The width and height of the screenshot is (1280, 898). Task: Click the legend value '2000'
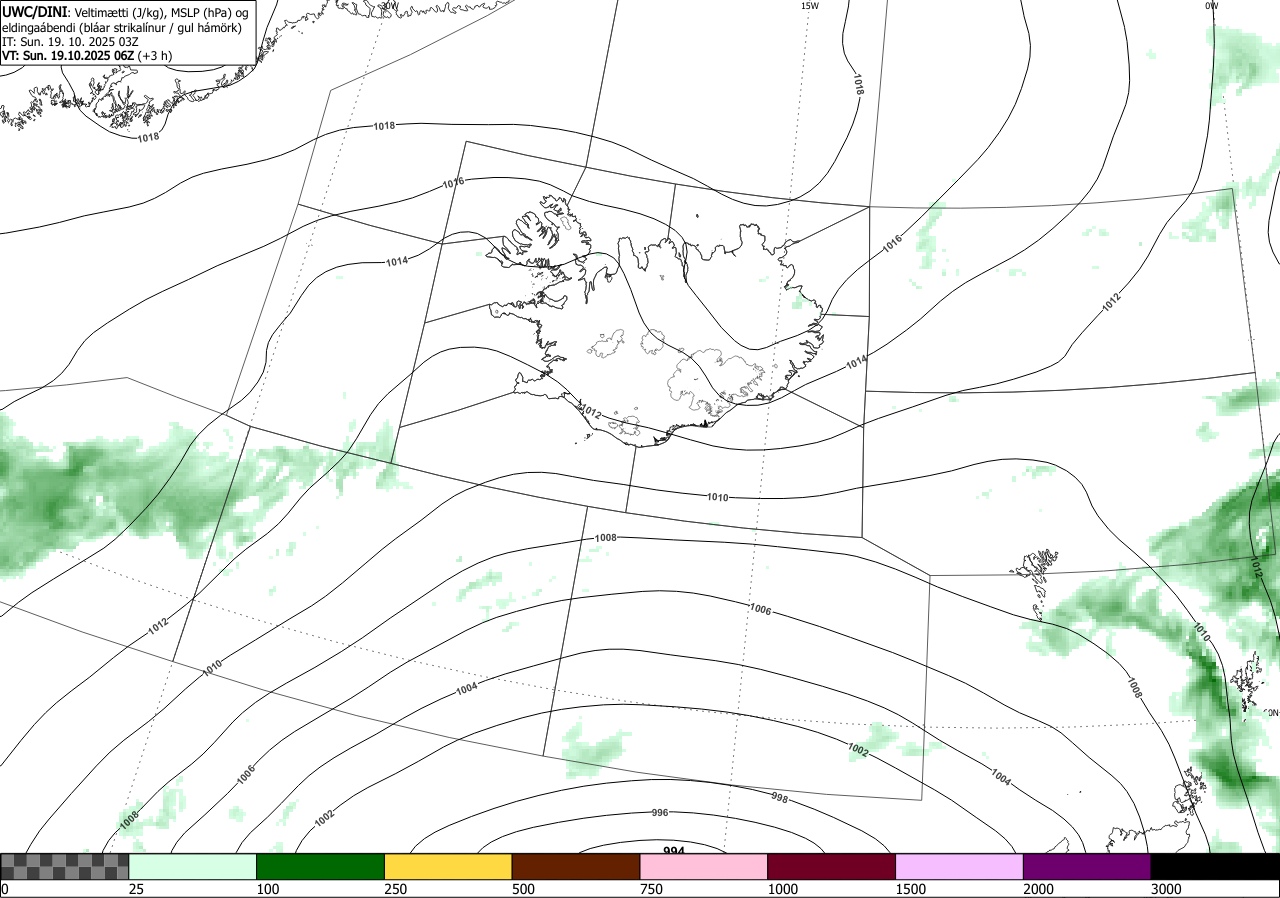(1040, 889)
